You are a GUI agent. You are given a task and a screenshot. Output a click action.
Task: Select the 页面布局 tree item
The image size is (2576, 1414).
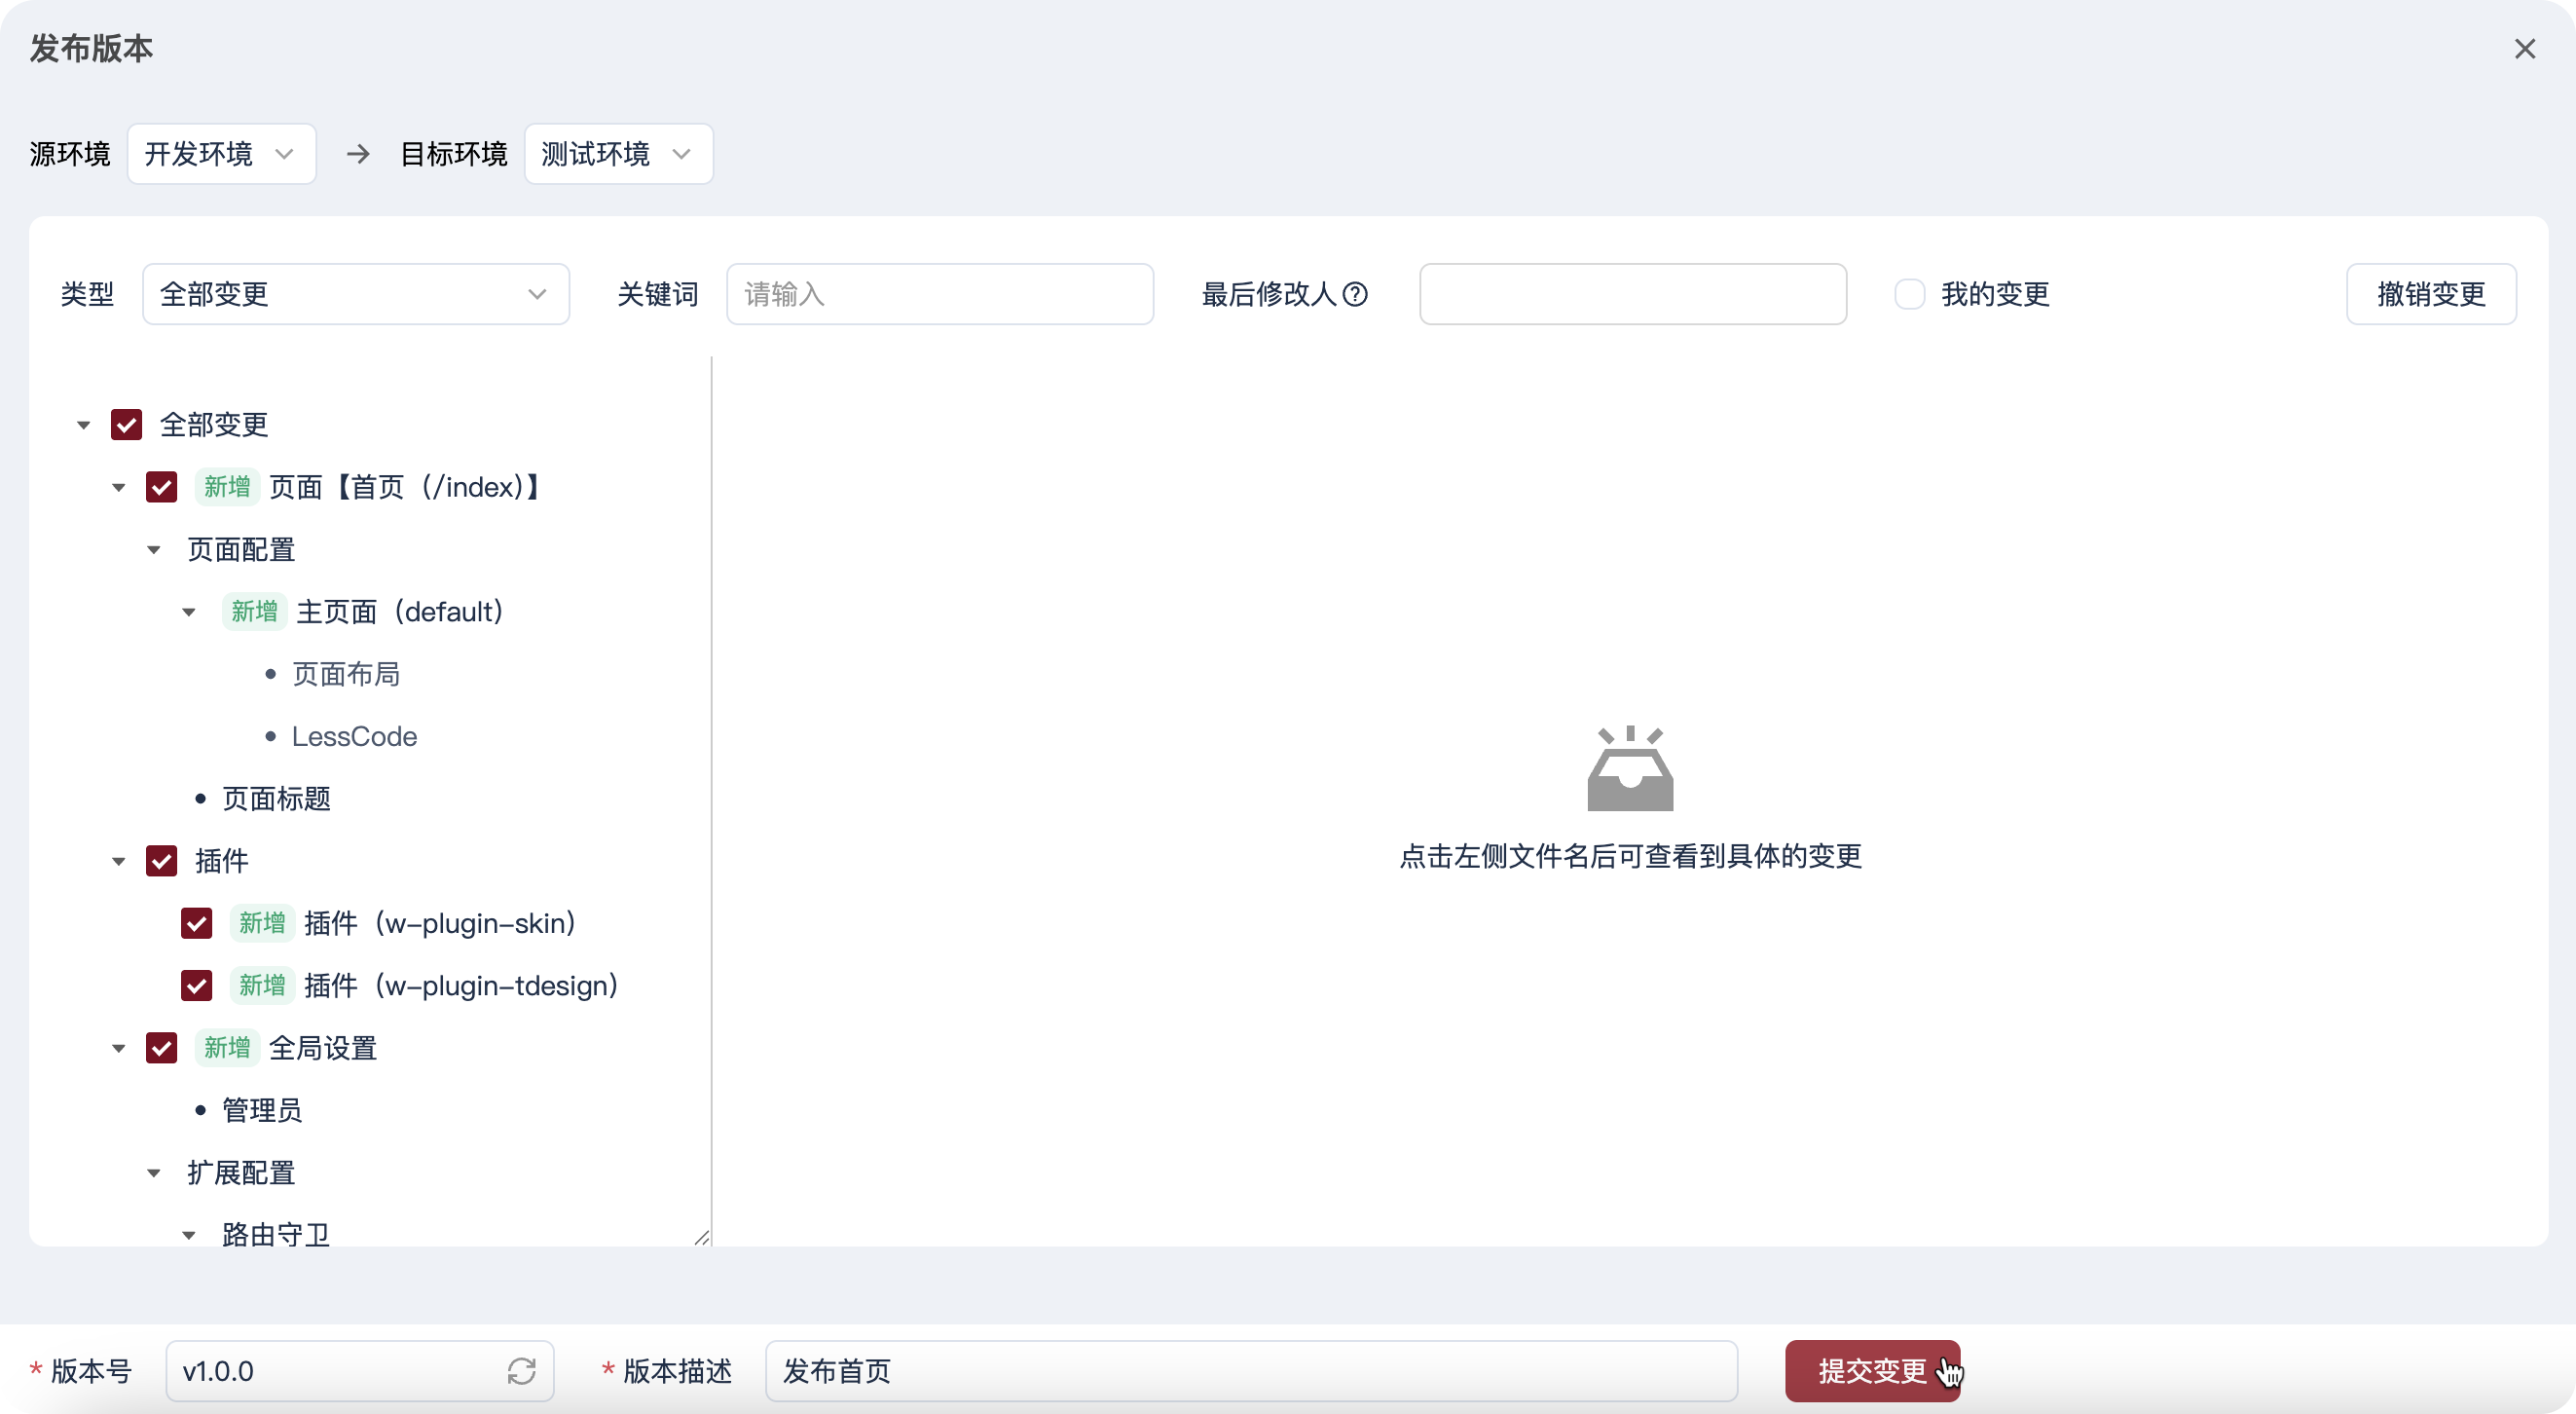tap(346, 675)
